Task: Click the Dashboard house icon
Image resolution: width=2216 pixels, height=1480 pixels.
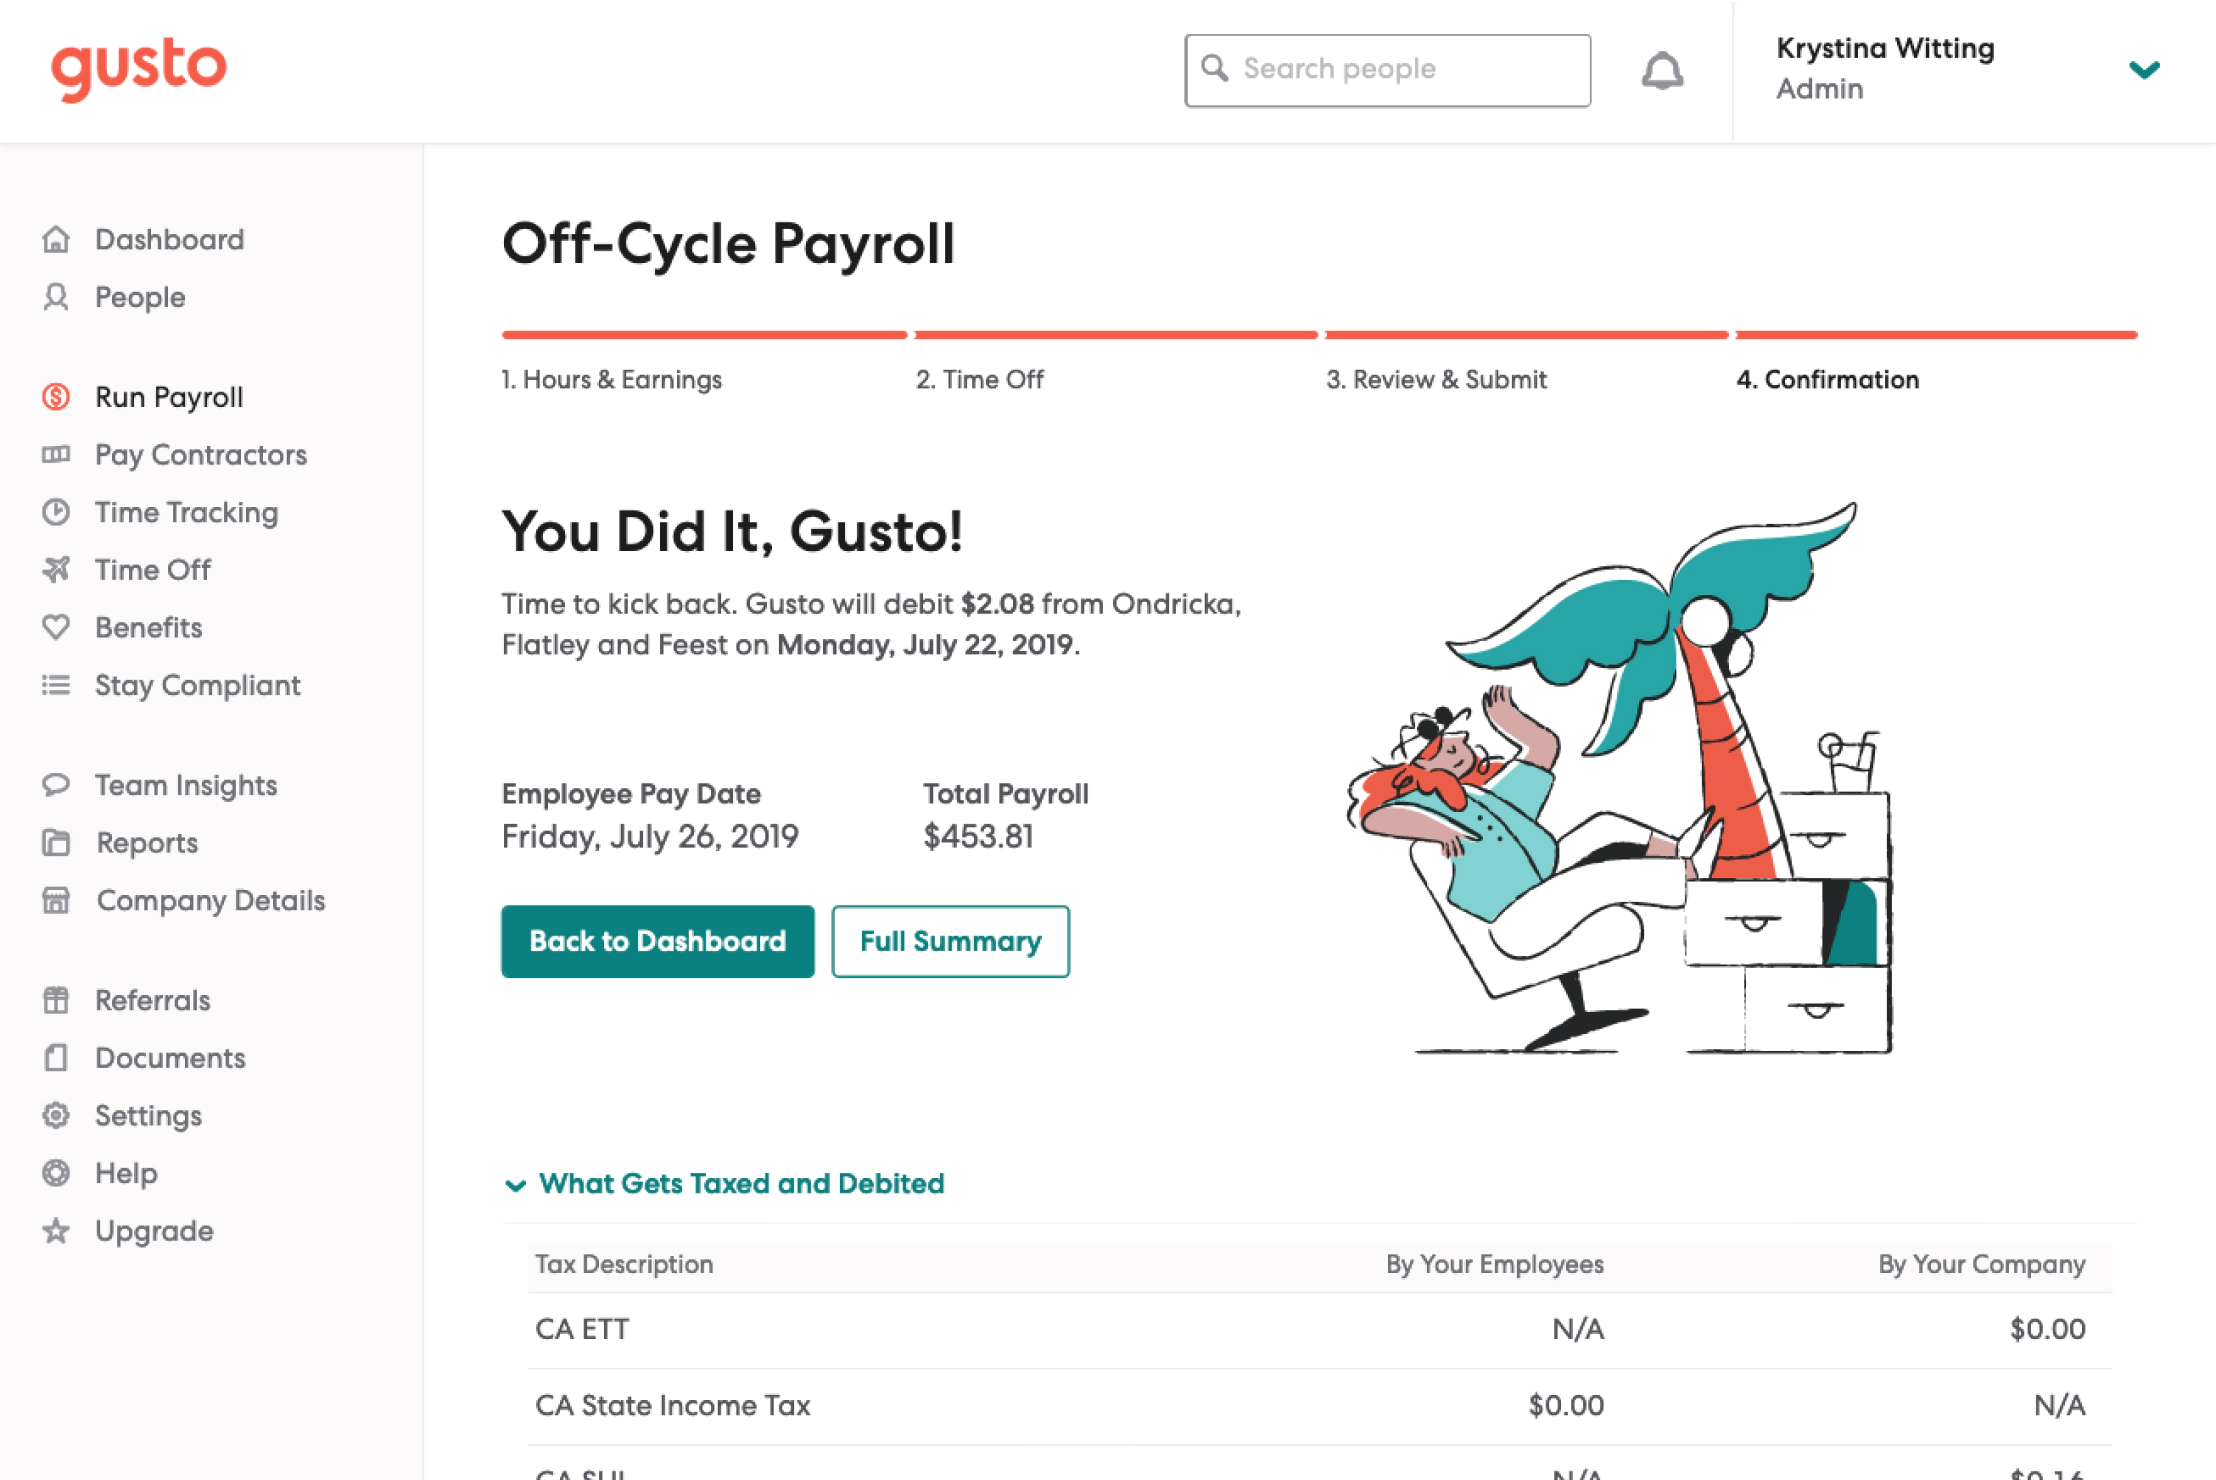Action: pyautogui.click(x=56, y=240)
